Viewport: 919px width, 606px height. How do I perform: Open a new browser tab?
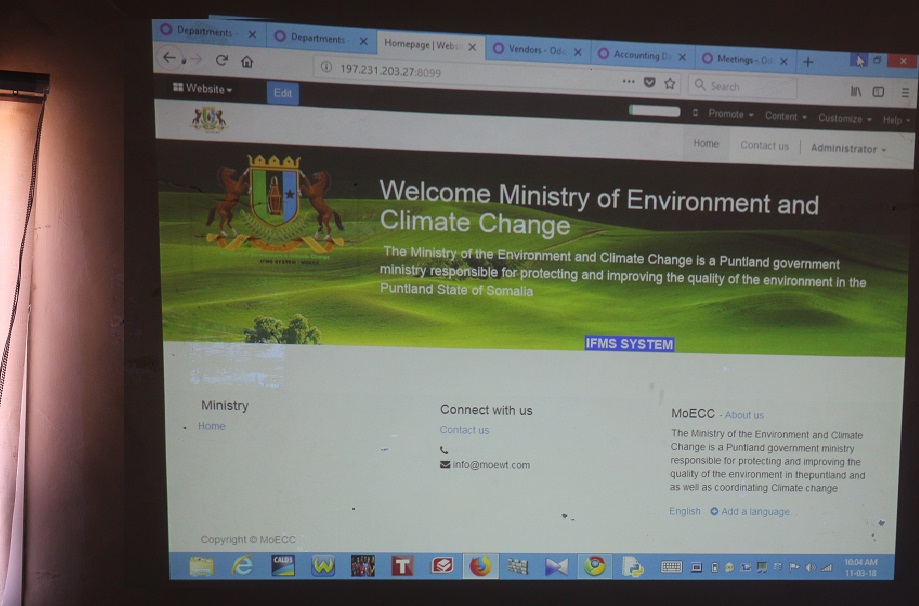[x=808, y=62]
